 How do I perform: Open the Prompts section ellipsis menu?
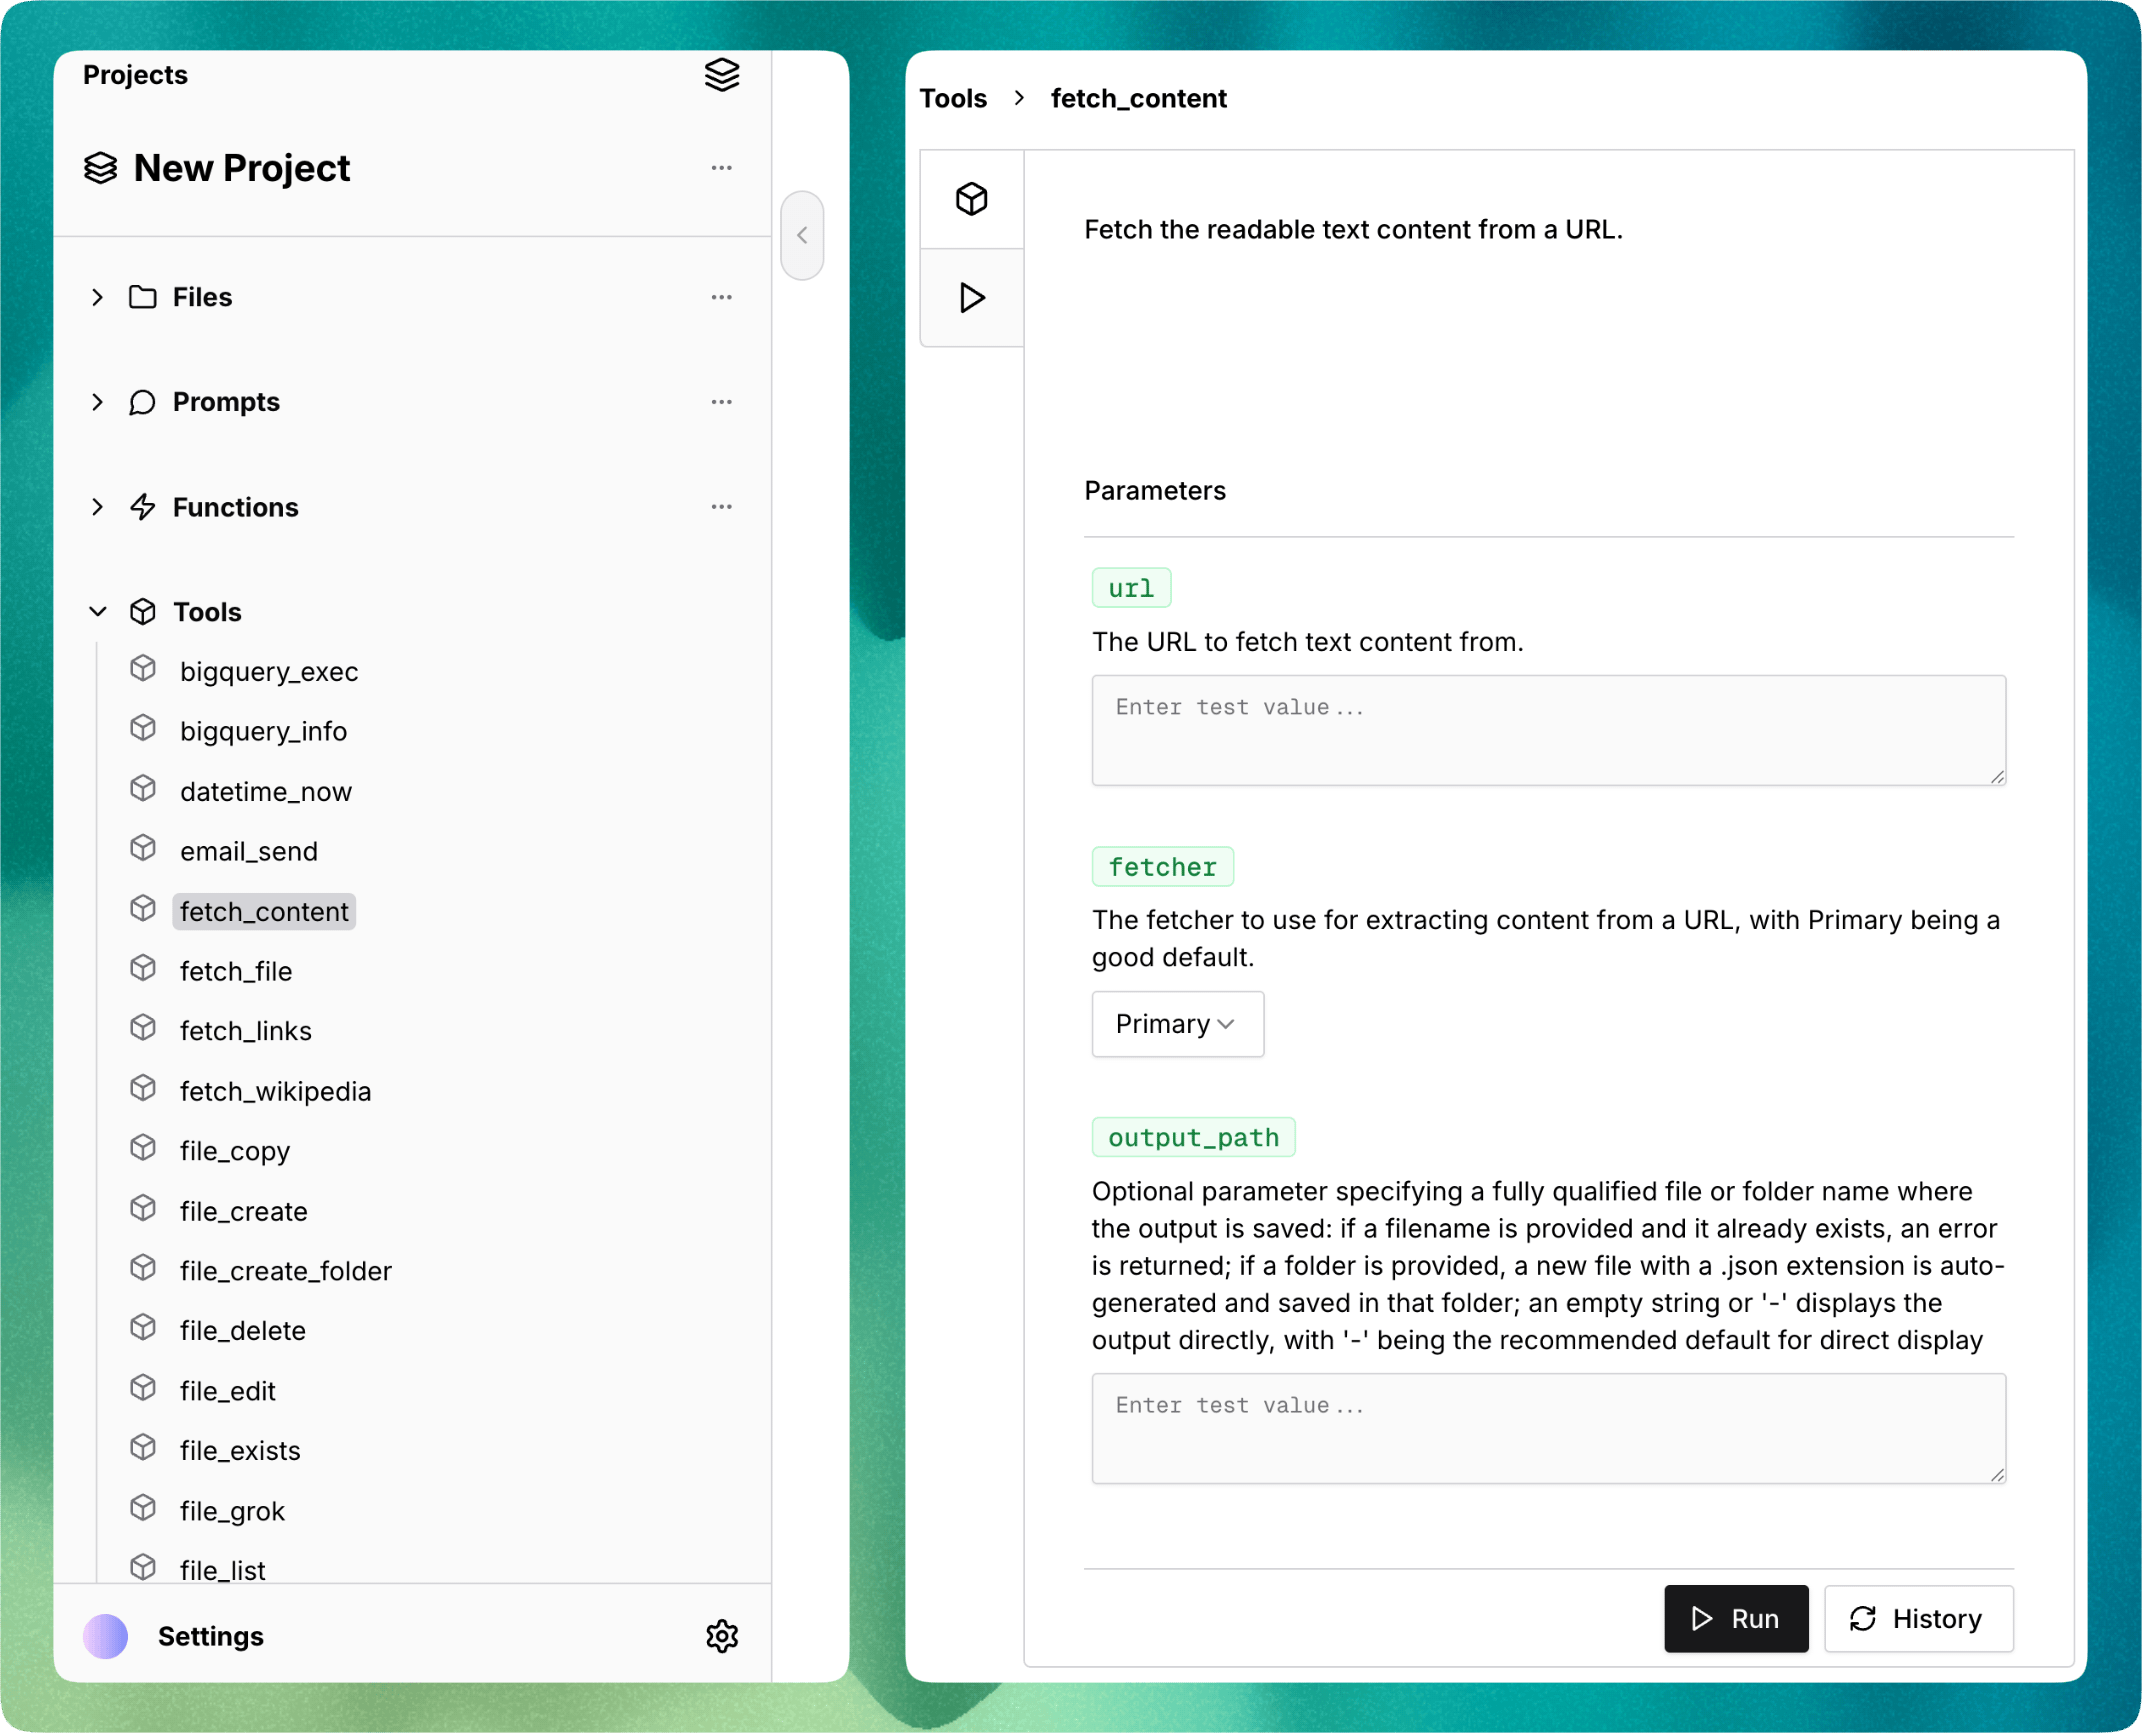[721, 402]
